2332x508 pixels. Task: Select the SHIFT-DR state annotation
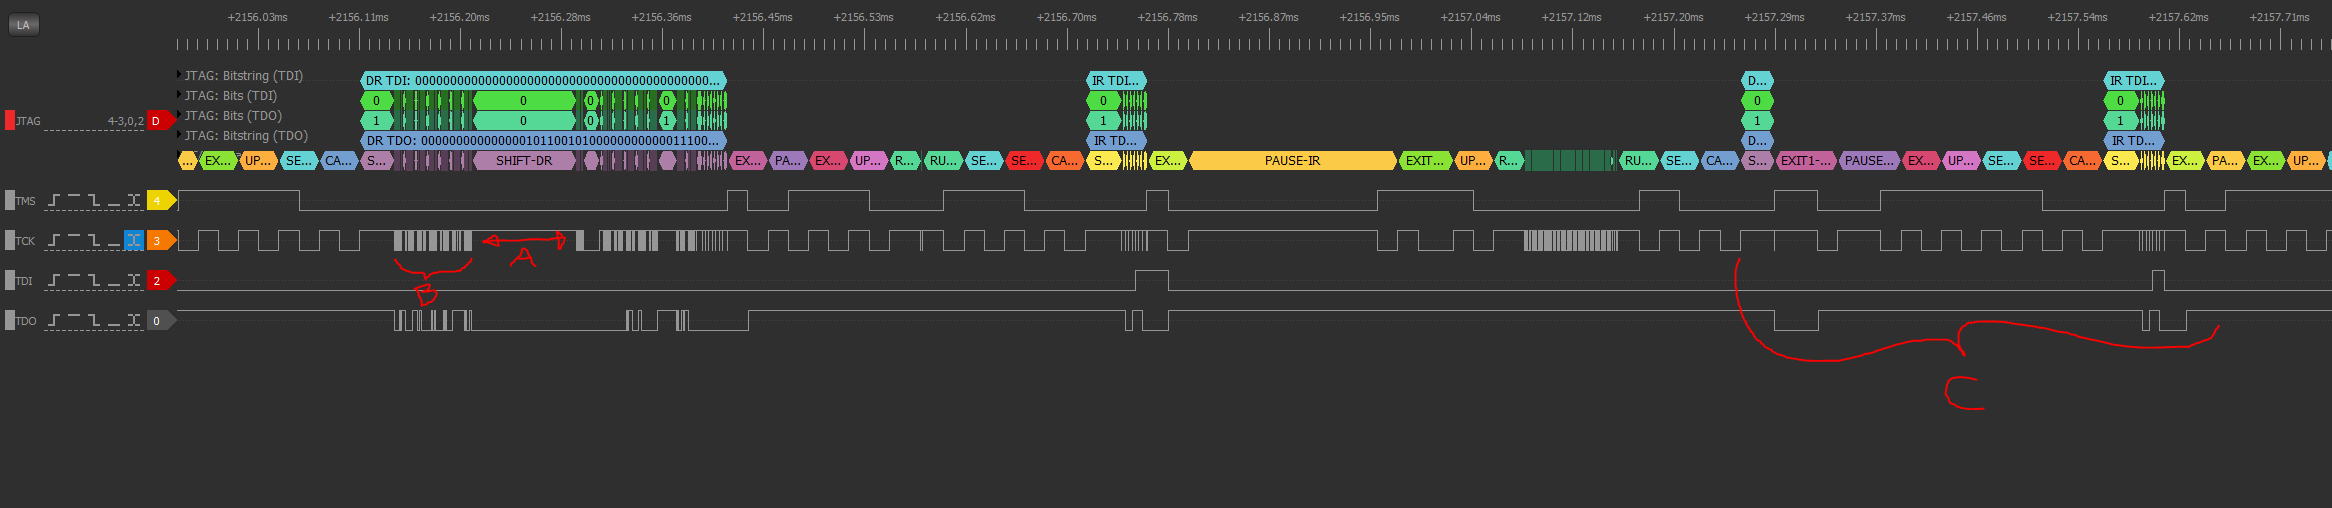524,161
